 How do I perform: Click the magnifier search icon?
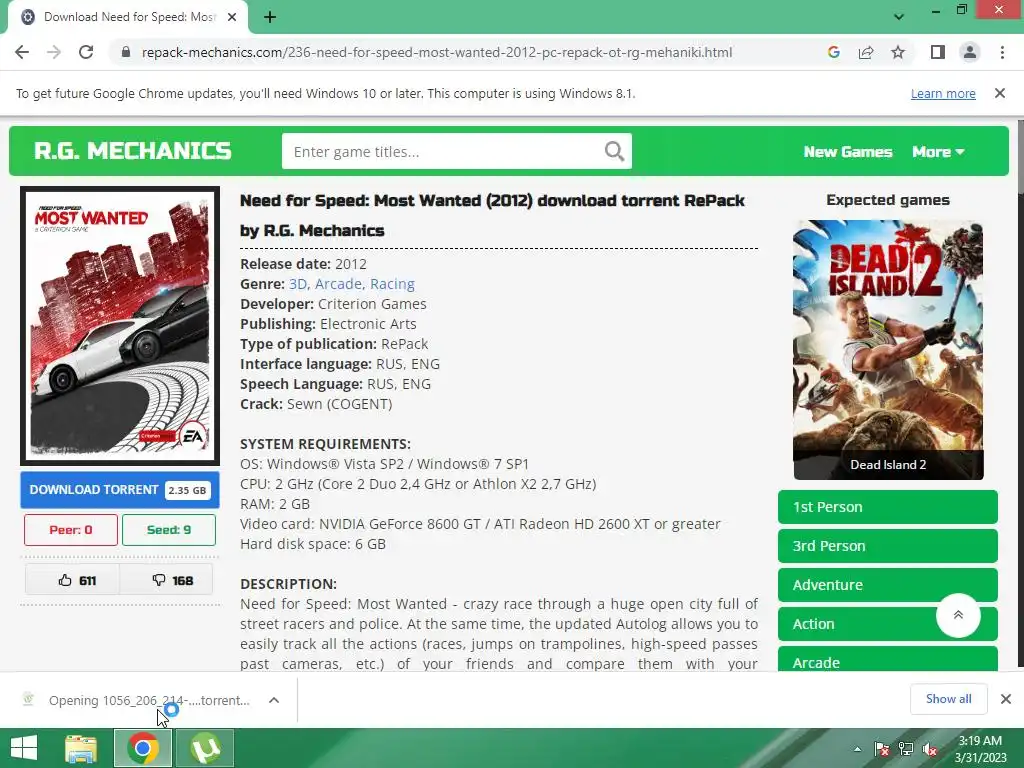(615, 152)
